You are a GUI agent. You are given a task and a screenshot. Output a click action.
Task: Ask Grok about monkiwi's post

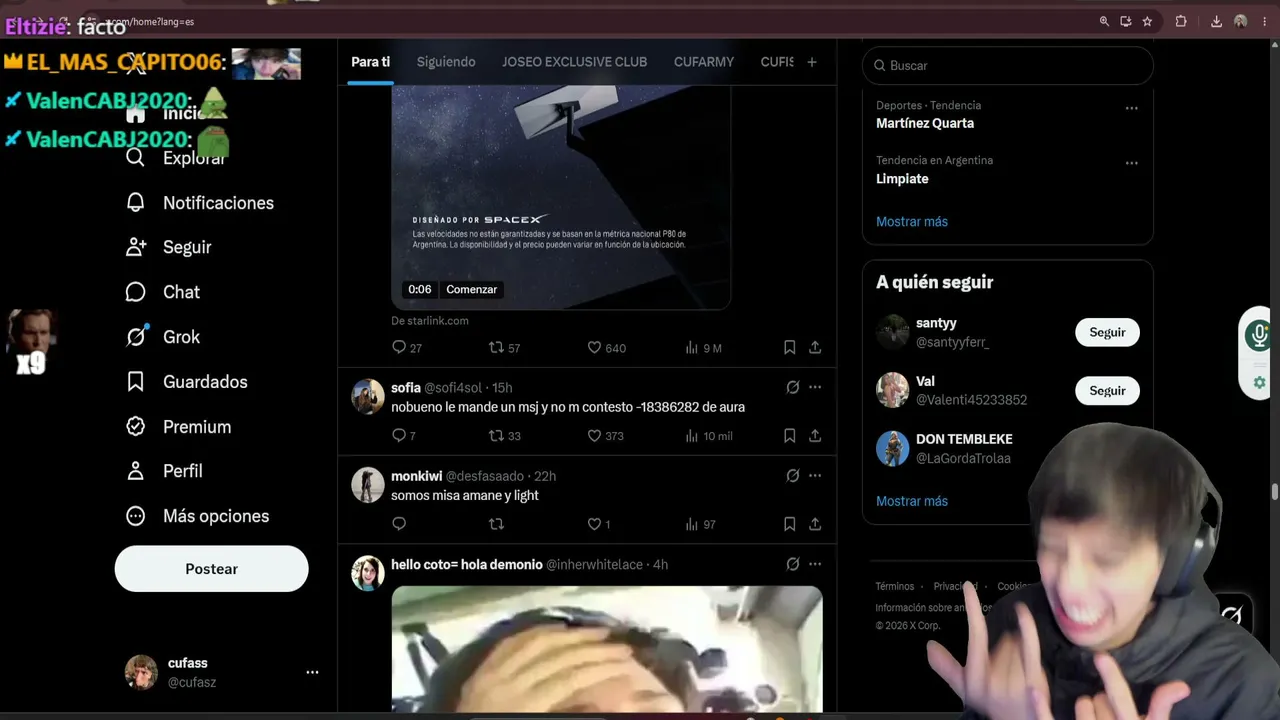[793, 476]
